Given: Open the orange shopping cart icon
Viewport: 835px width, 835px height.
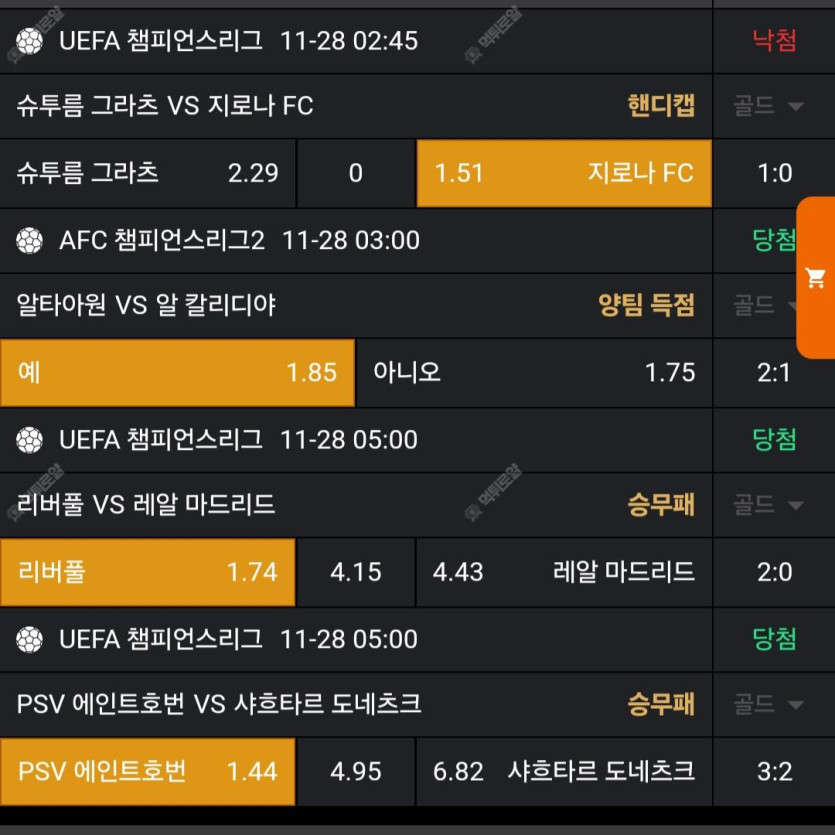Looking at the screenshot, I should [815, 277].
